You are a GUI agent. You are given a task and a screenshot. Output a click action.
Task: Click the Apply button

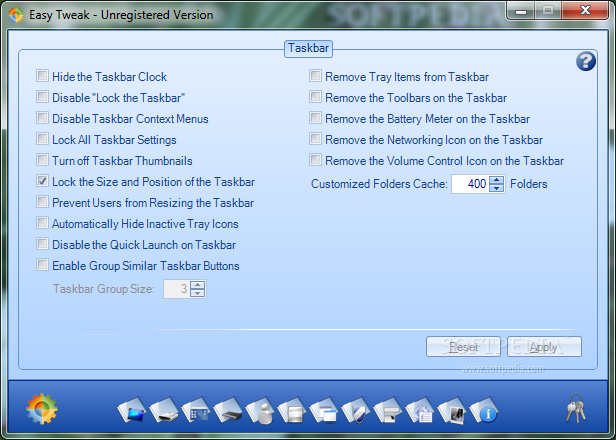pos(544,347)
